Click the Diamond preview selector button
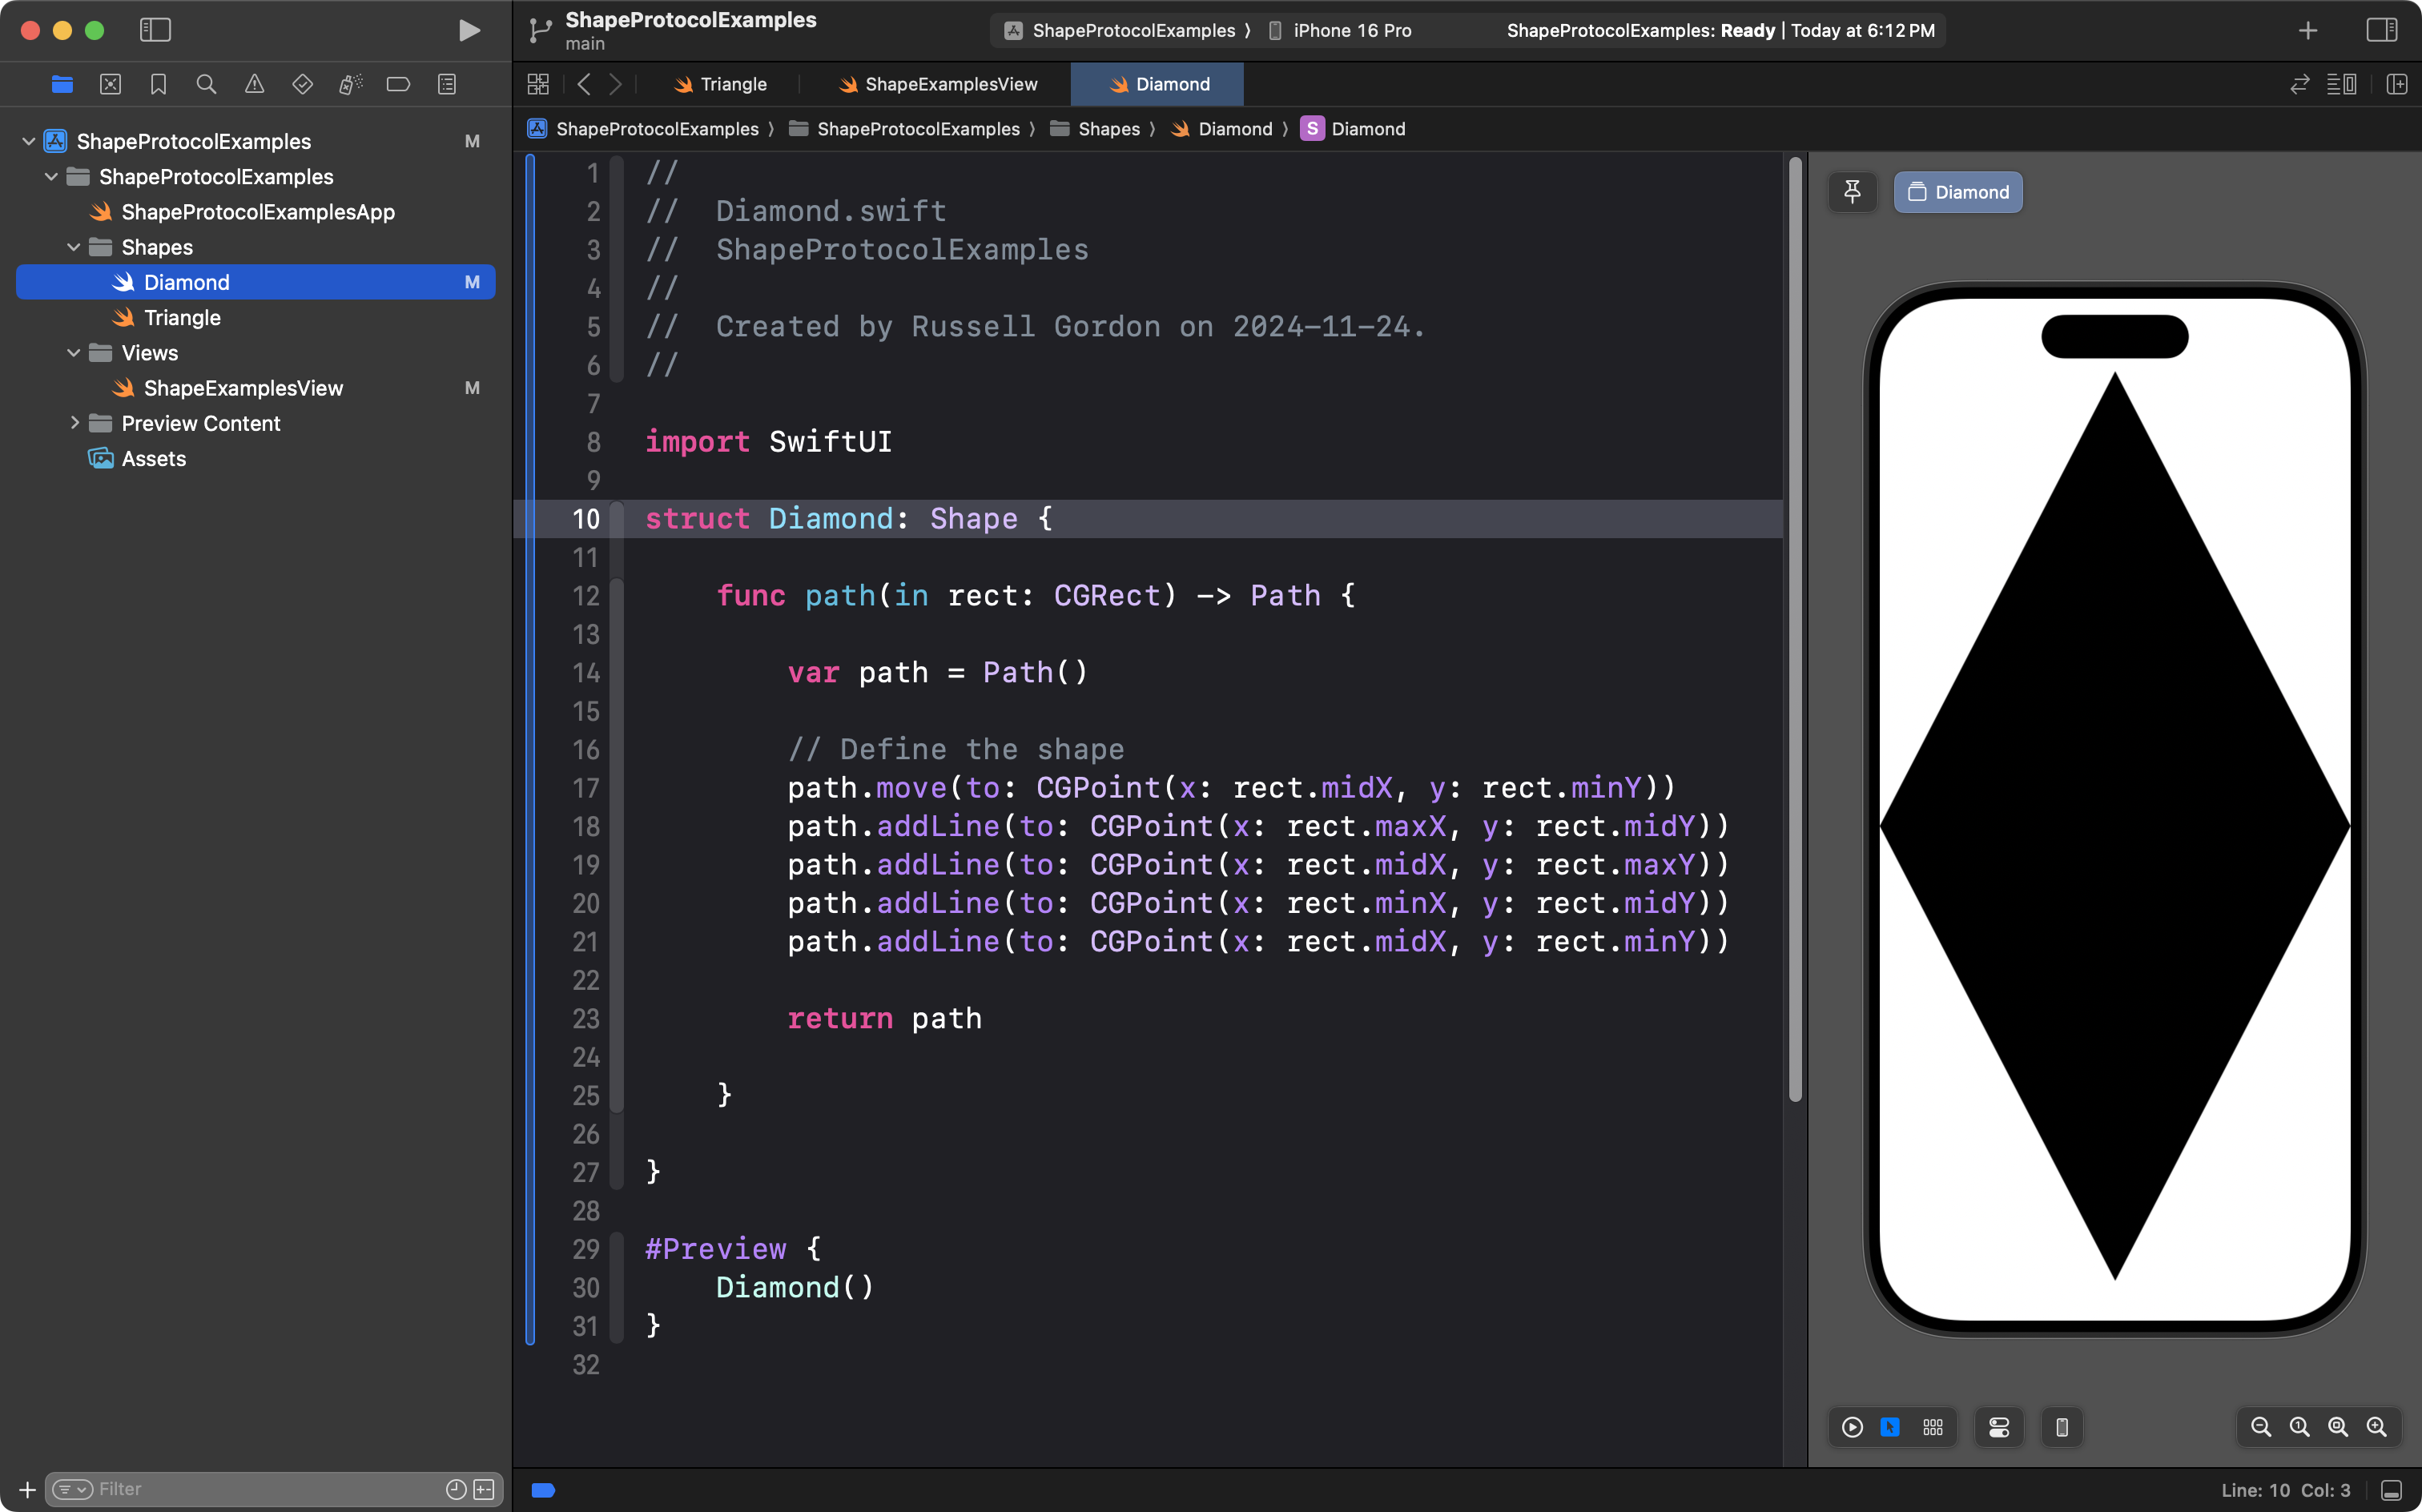This screenshot has width=2422, height=1512. click(x=1958, y=192)
